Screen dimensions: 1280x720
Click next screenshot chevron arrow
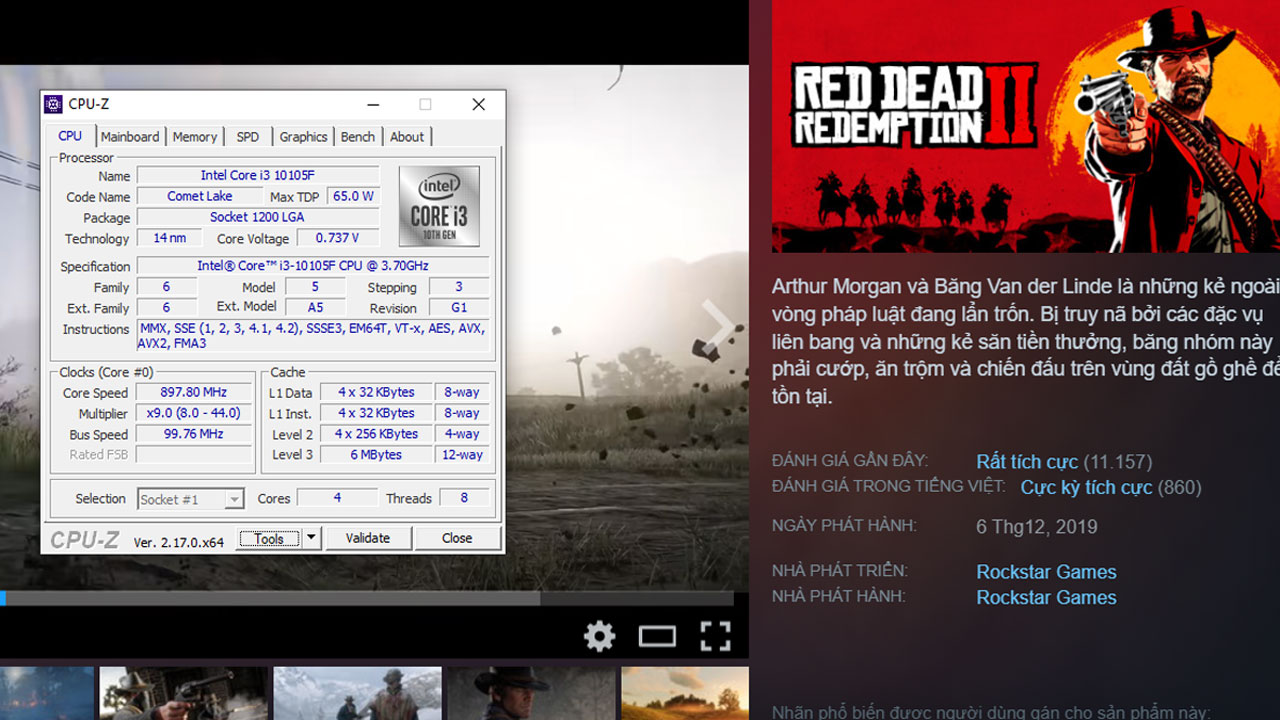click(719, 326)
